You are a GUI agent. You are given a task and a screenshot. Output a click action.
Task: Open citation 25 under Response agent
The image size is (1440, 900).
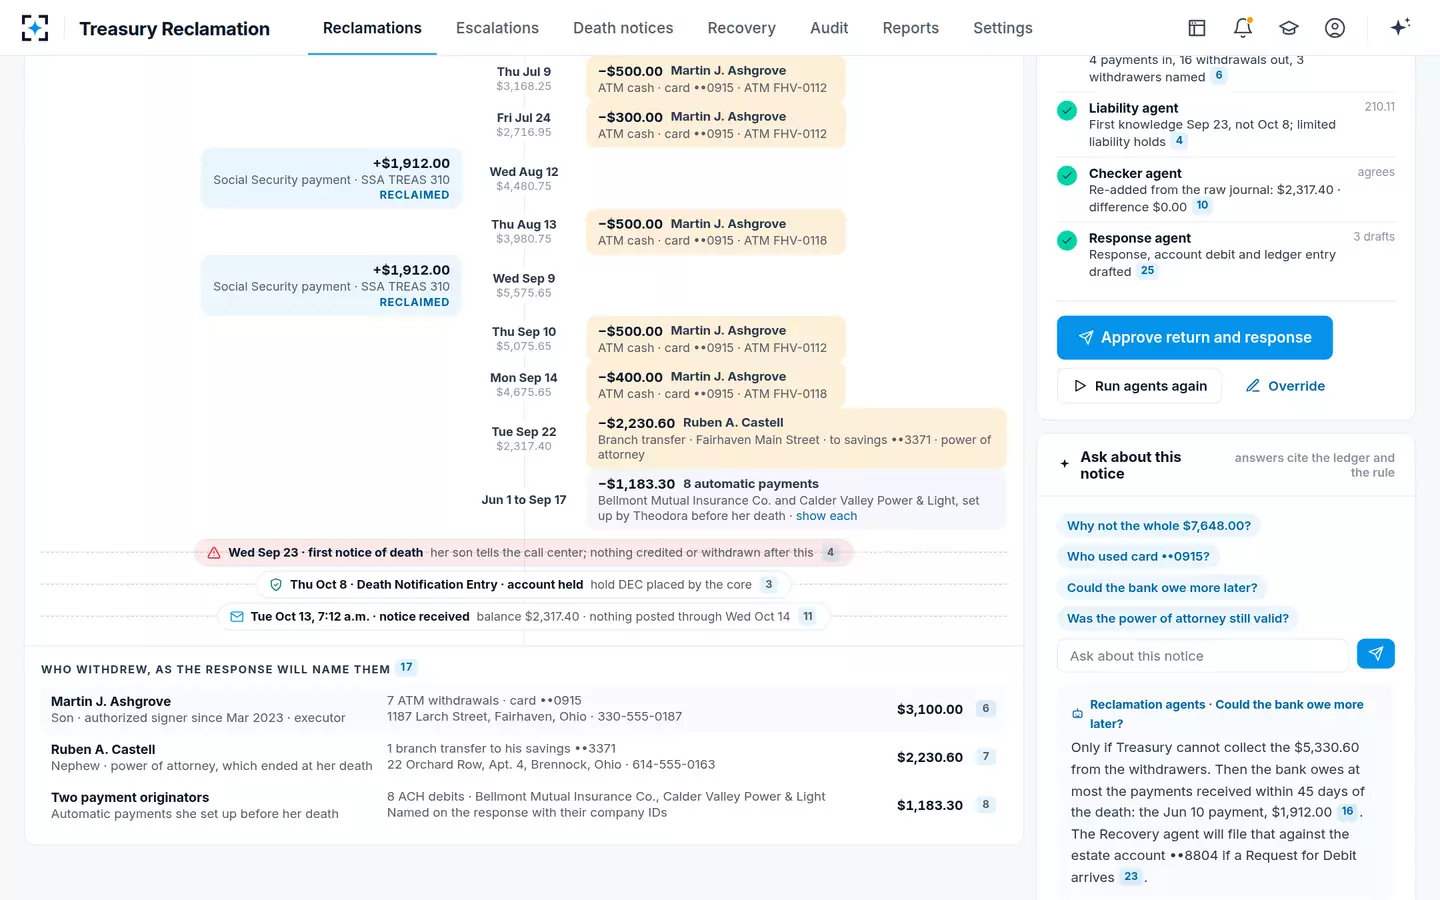[x=1148, y=271]
